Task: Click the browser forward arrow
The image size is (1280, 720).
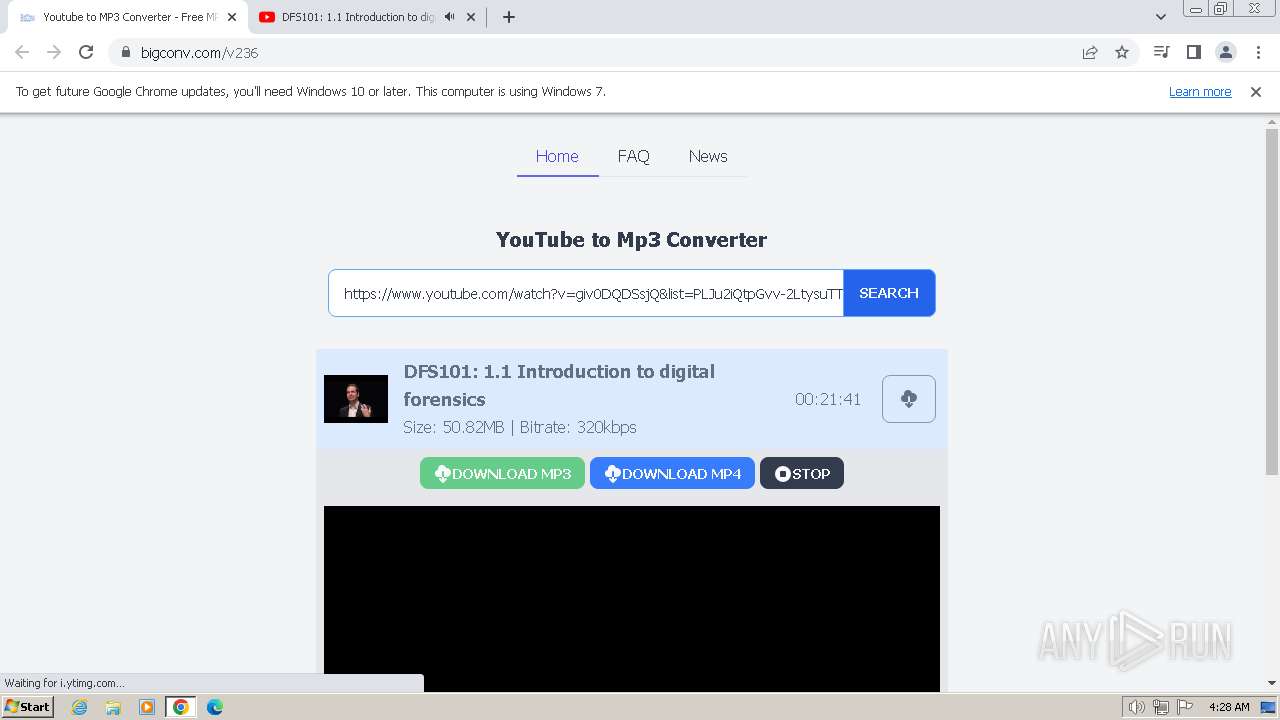Action: pyautogui.click(x=54, y=52)
